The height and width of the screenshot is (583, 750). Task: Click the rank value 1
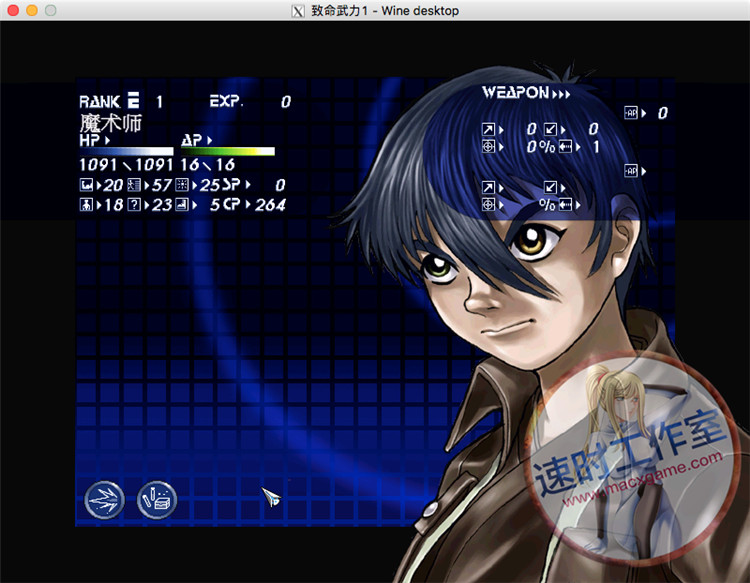(x=159, y=101)
